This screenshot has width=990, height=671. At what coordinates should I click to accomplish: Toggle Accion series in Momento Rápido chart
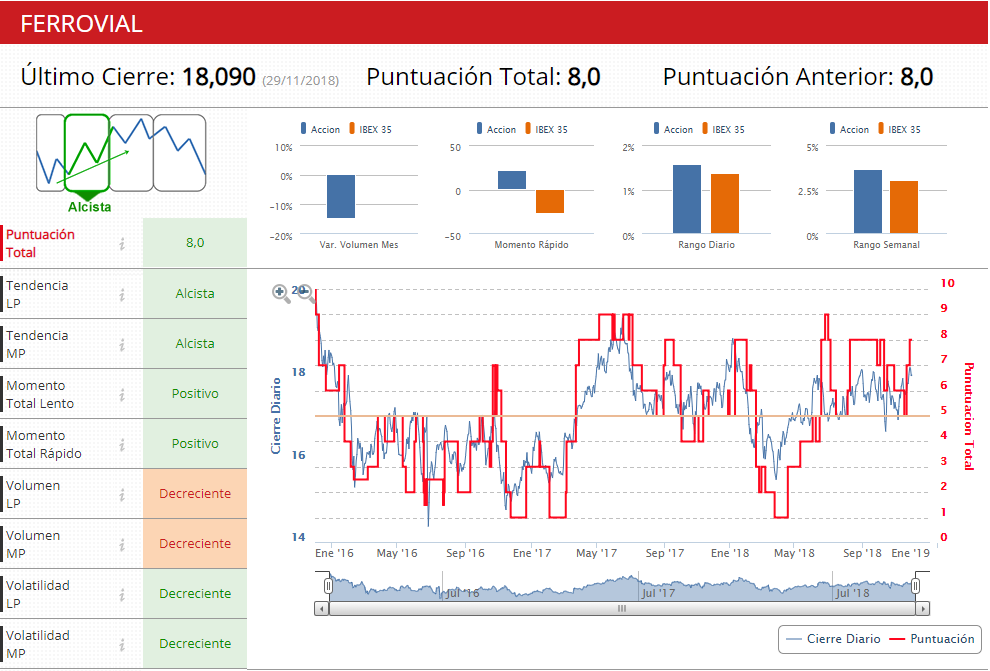click(x=497, y=129)
